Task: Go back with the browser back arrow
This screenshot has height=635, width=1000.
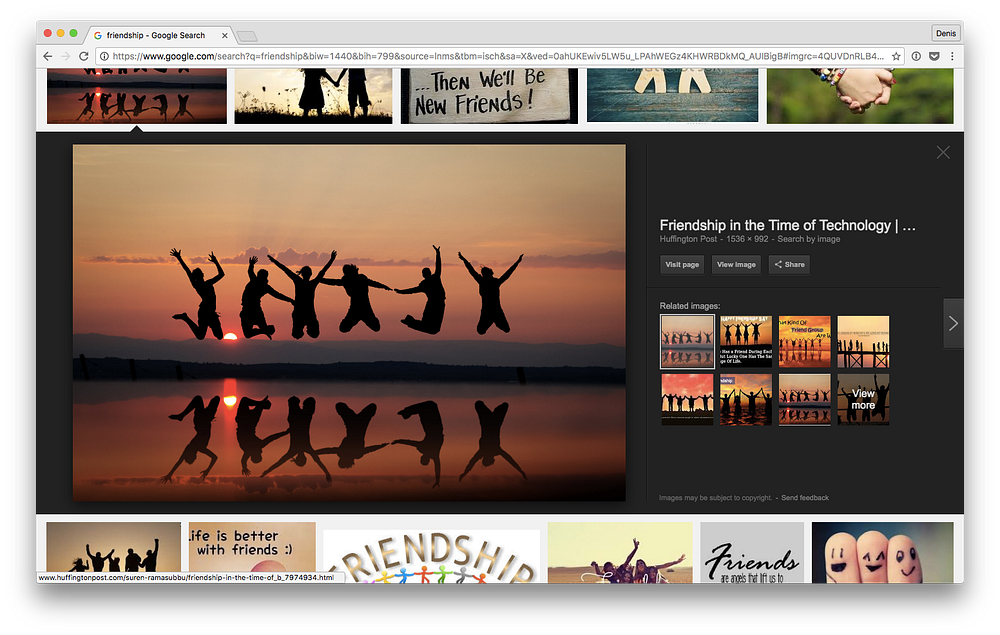Action: point(48,56)
